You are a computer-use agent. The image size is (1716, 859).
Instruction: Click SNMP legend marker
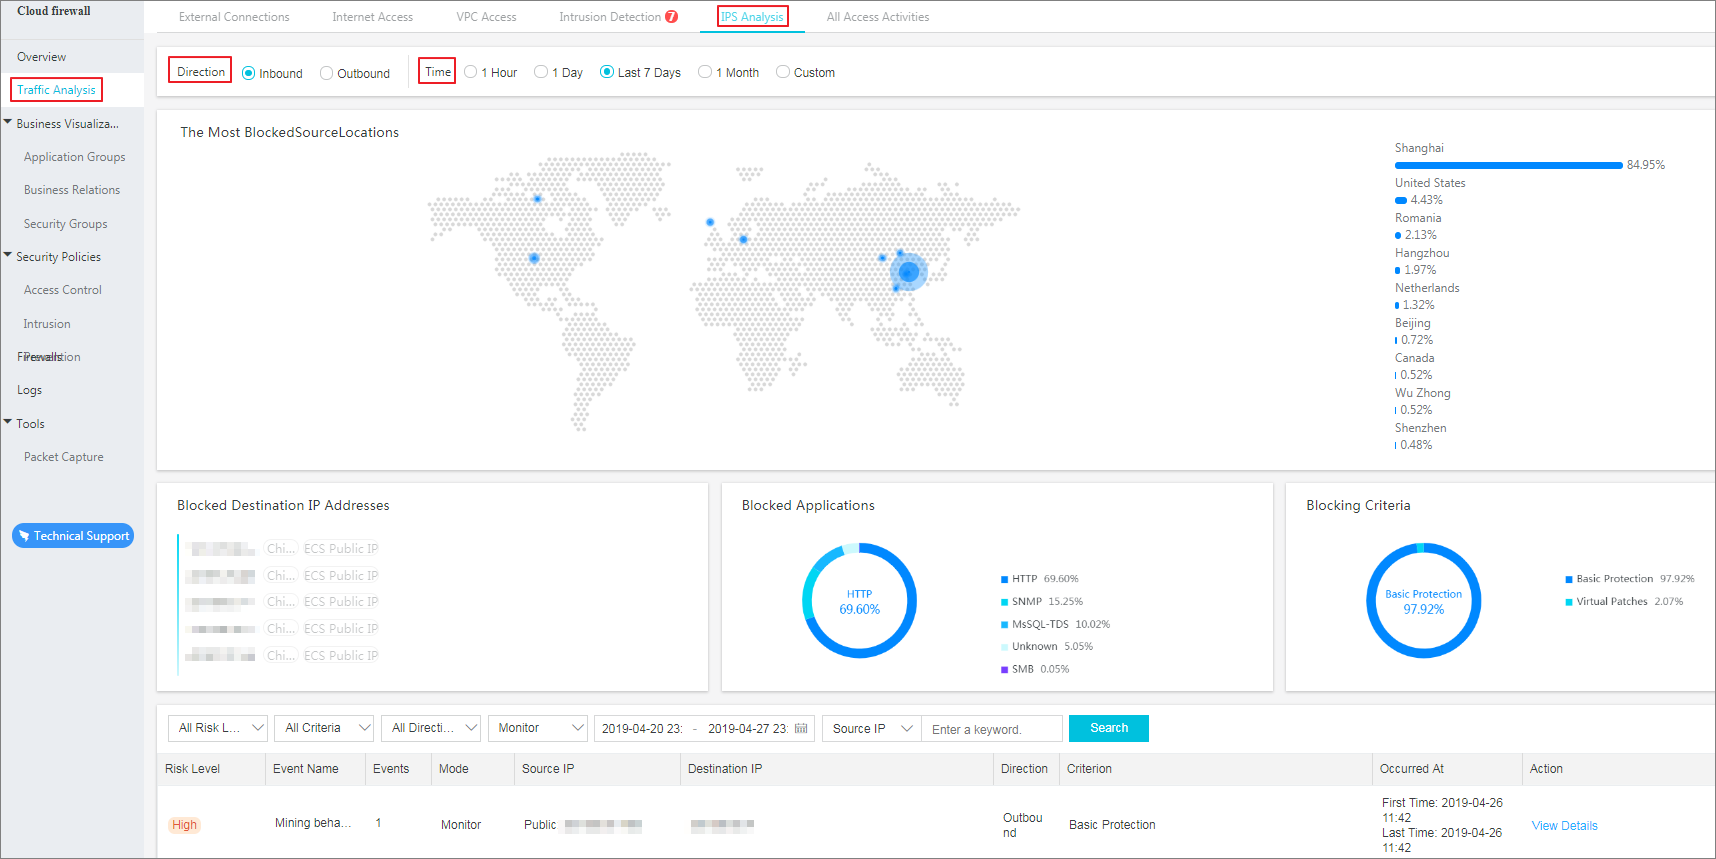pyautogui.click(x=1004, y=602)
